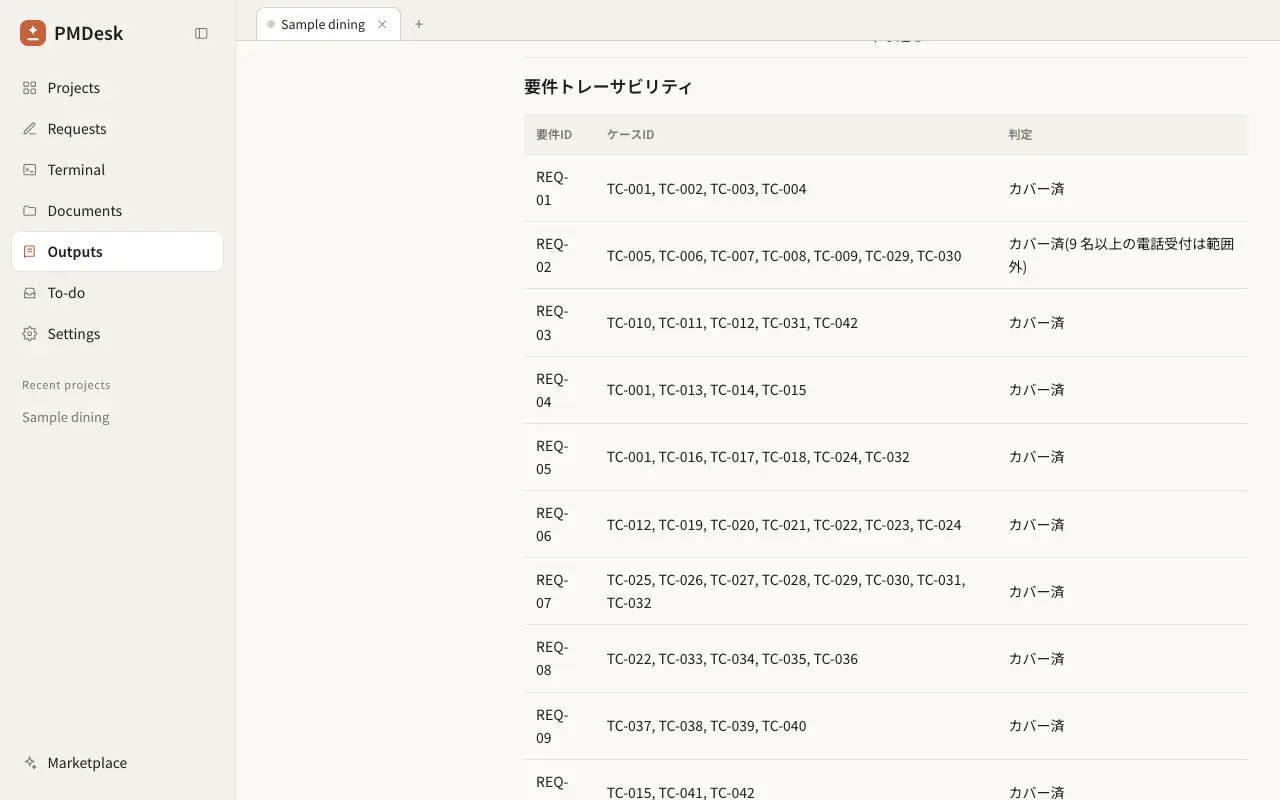Image resolution: width=1280 pixels, height=800 pixels.
Task: Select the REQ-05 cell
Action: 552,457
